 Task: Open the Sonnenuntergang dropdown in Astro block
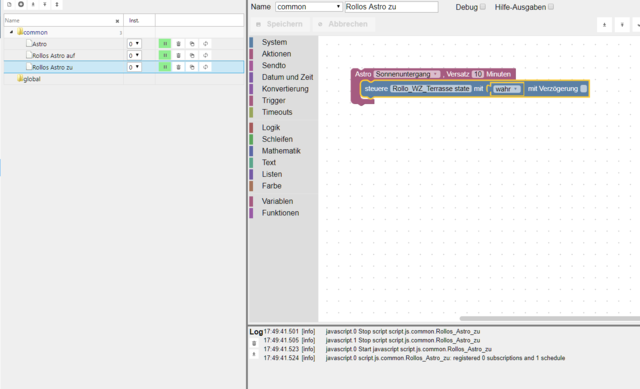[x=407, y=74]
